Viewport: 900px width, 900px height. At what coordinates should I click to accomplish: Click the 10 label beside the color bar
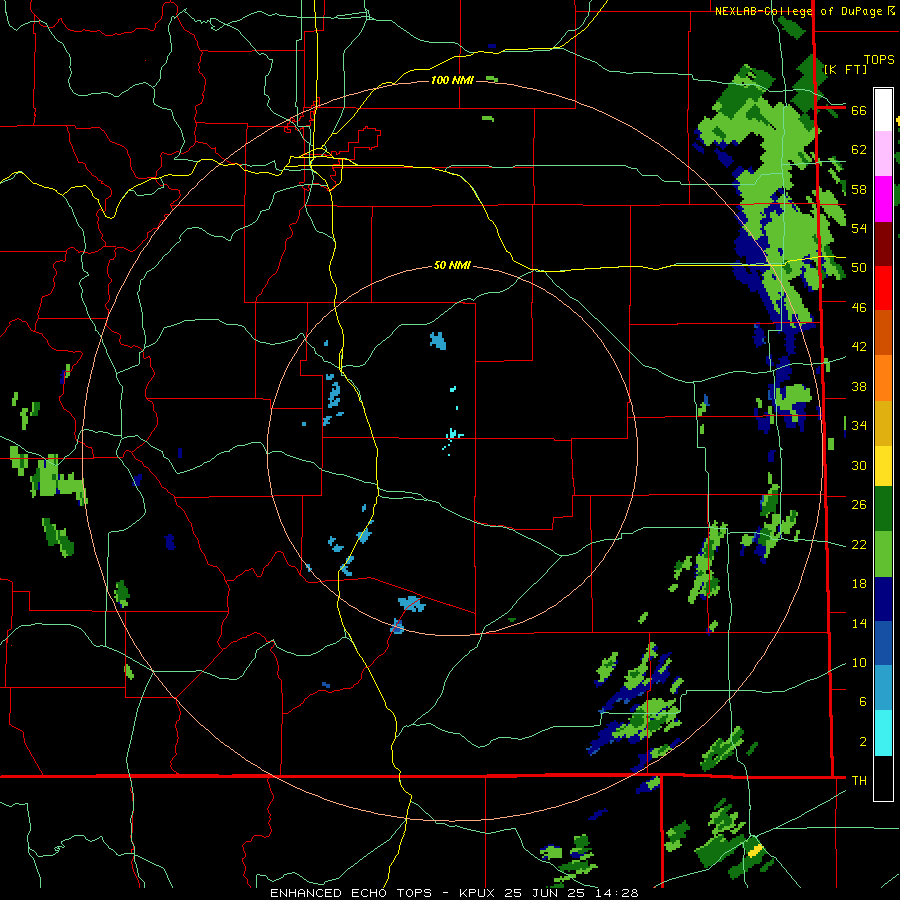tap(859, 662)
